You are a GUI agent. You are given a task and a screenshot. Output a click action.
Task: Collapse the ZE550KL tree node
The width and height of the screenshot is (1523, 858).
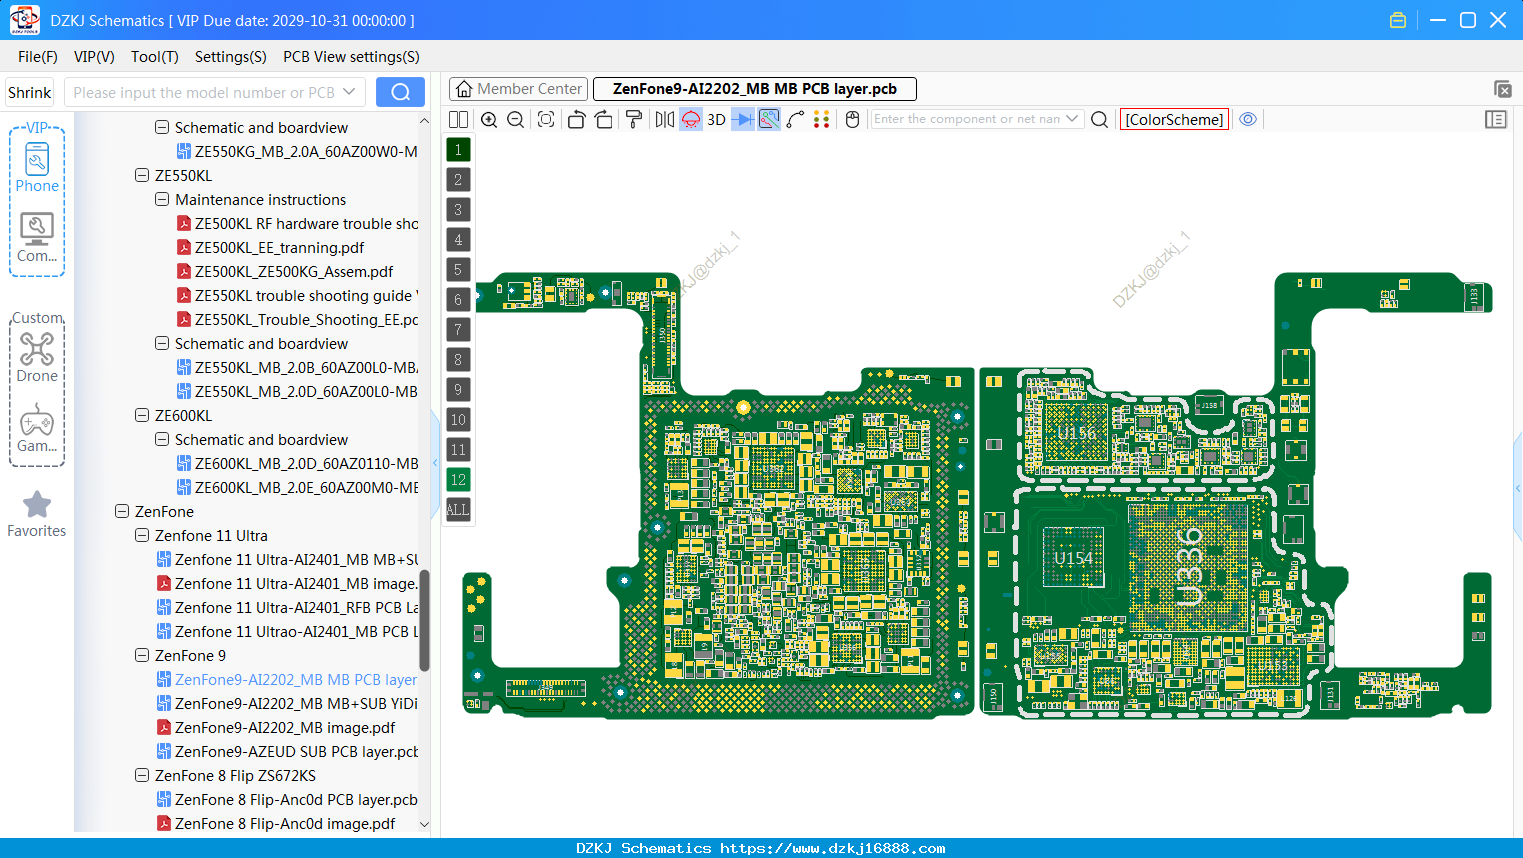pos(142,175)
